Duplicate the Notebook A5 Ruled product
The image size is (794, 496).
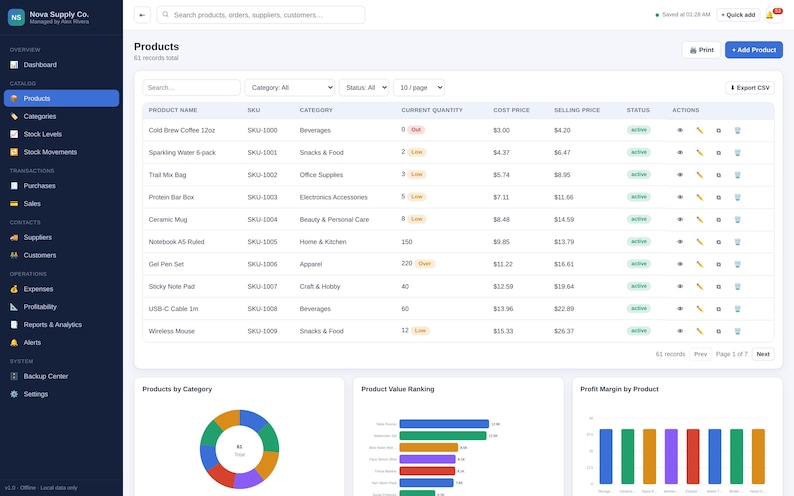pos(718,241)
